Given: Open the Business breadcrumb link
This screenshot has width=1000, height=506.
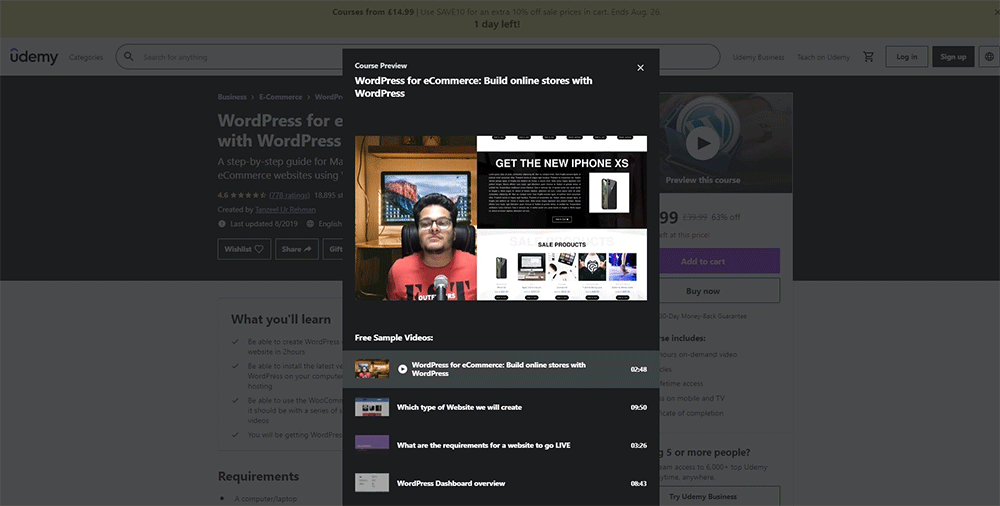Looking at the screenshot, I should coord(232,97).
